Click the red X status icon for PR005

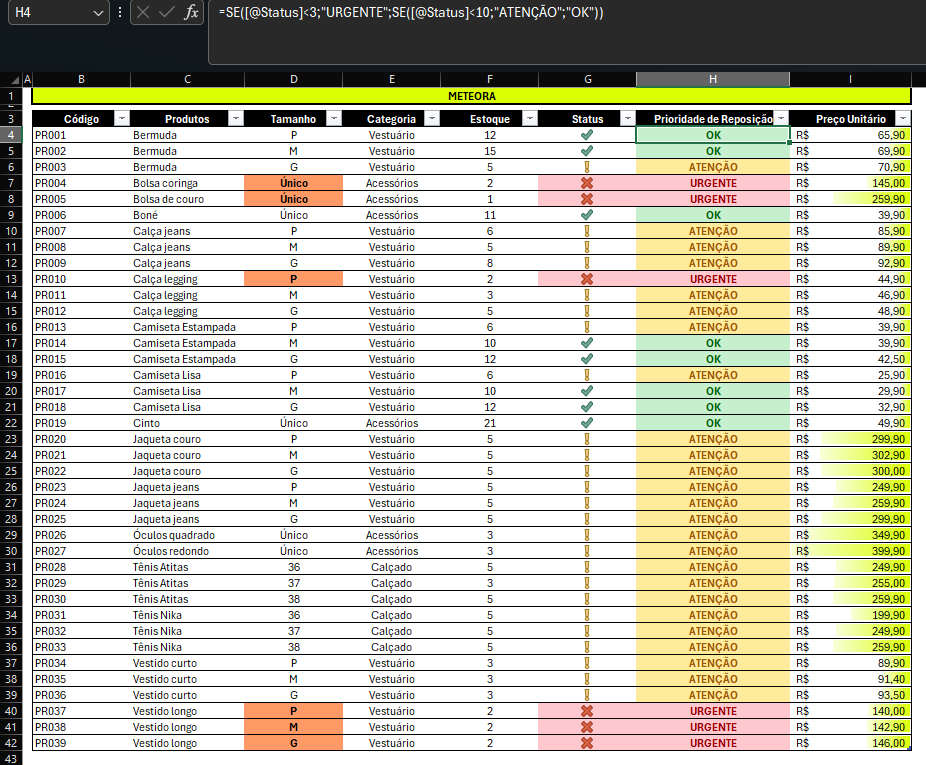pyautogui.click(x=587, y=199)
